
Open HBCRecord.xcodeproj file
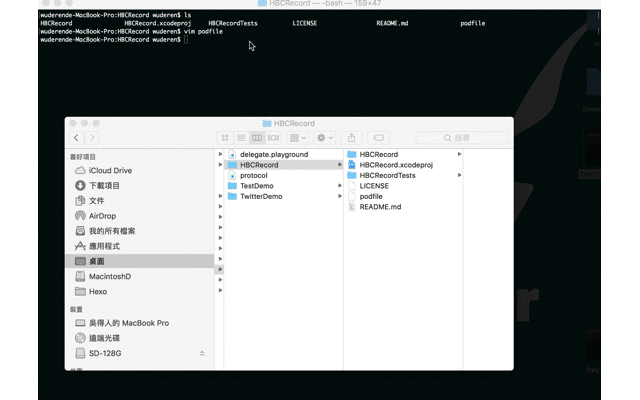click(x=395, y=165)
